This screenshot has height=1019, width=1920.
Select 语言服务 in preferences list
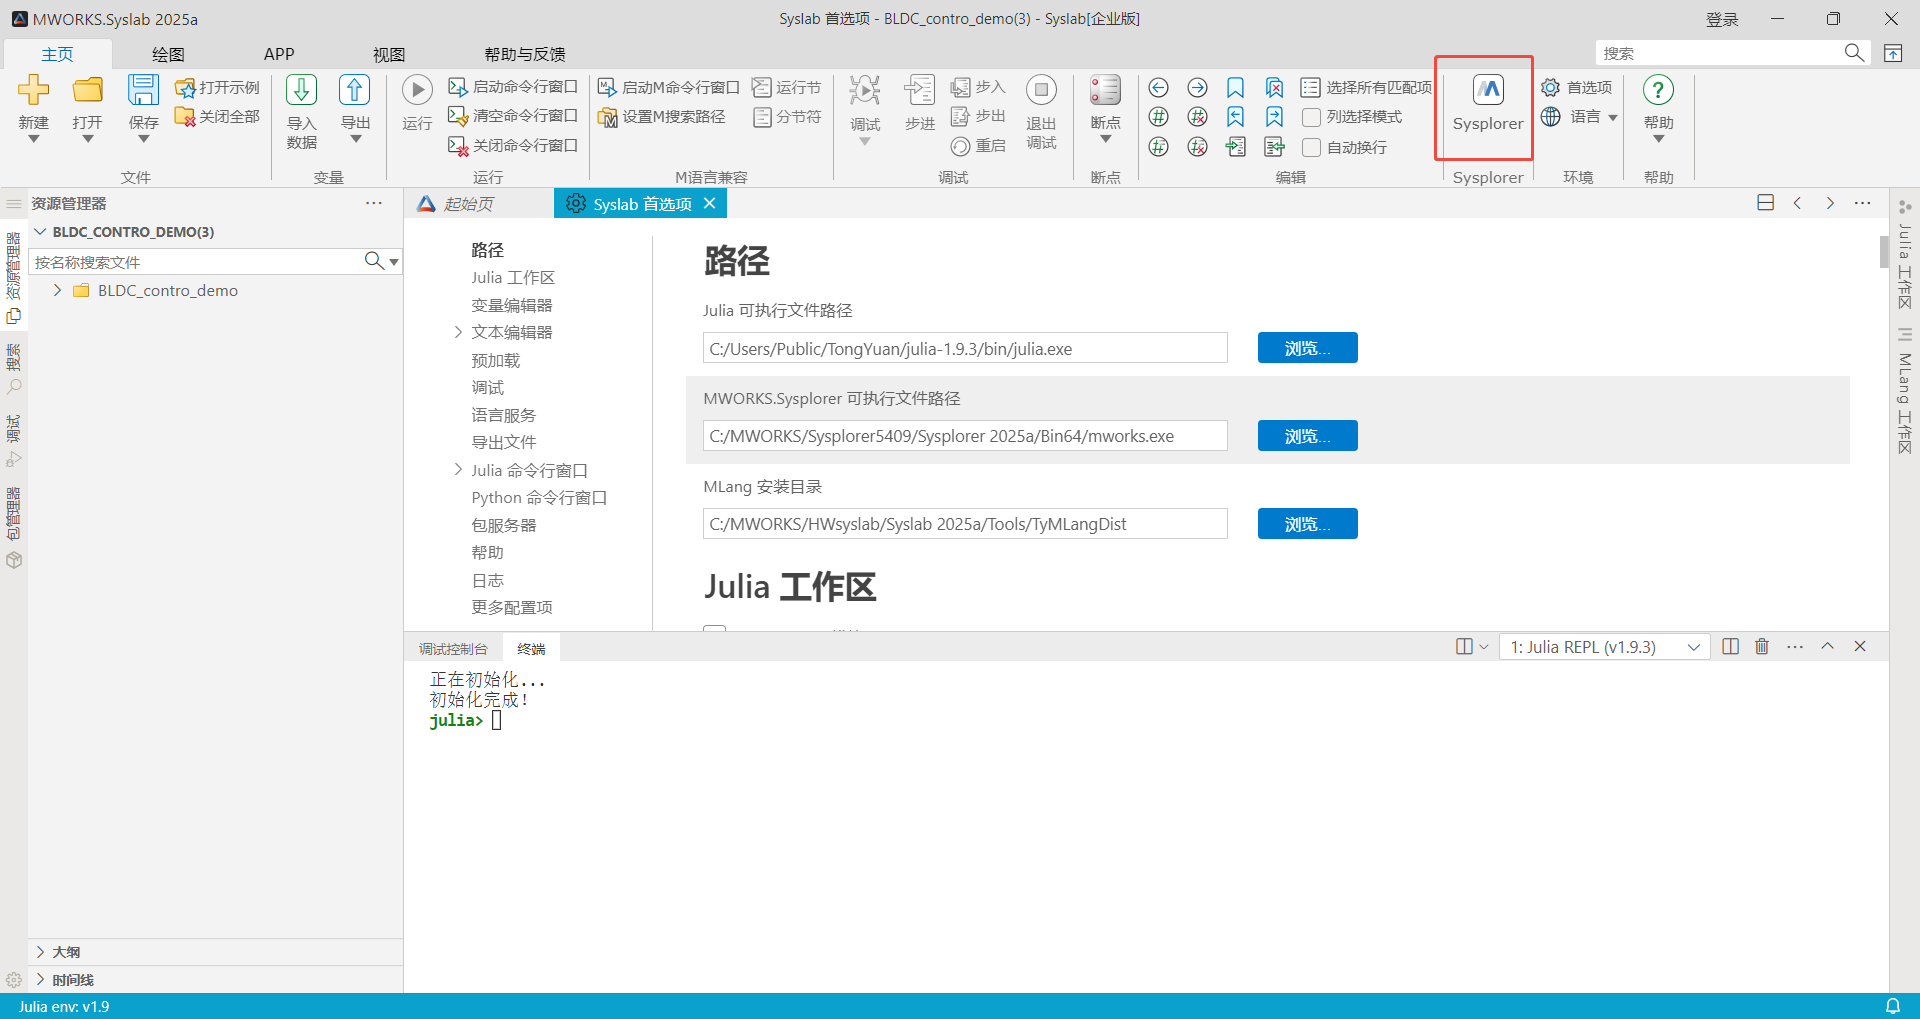pyautogui.click(x=504, y=415)
